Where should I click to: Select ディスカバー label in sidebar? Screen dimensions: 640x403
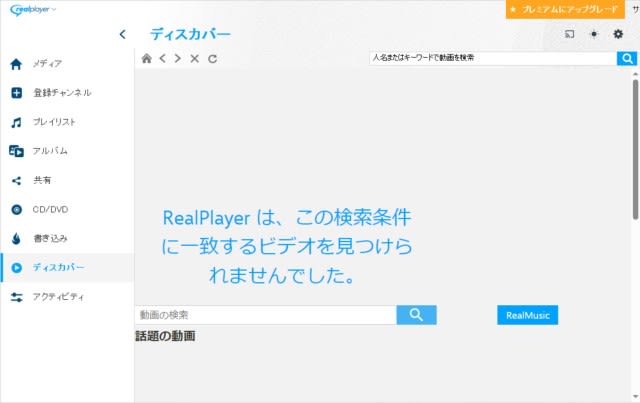(x=58, y=267)
